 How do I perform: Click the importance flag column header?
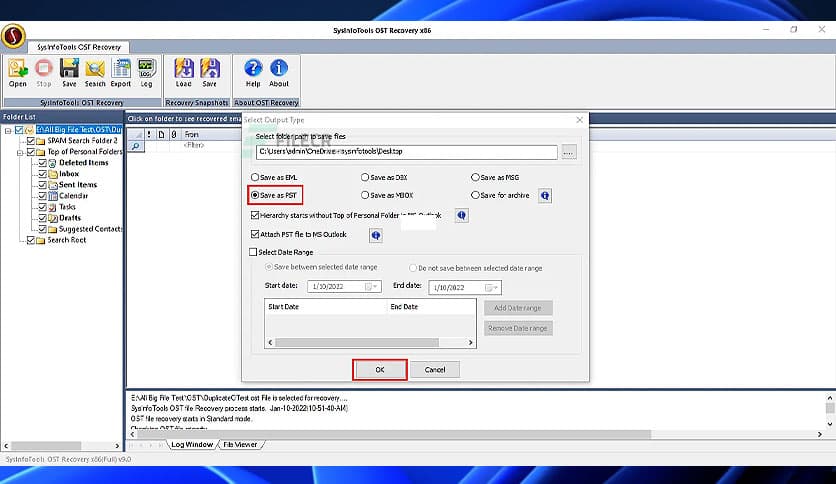coord(149,134)
